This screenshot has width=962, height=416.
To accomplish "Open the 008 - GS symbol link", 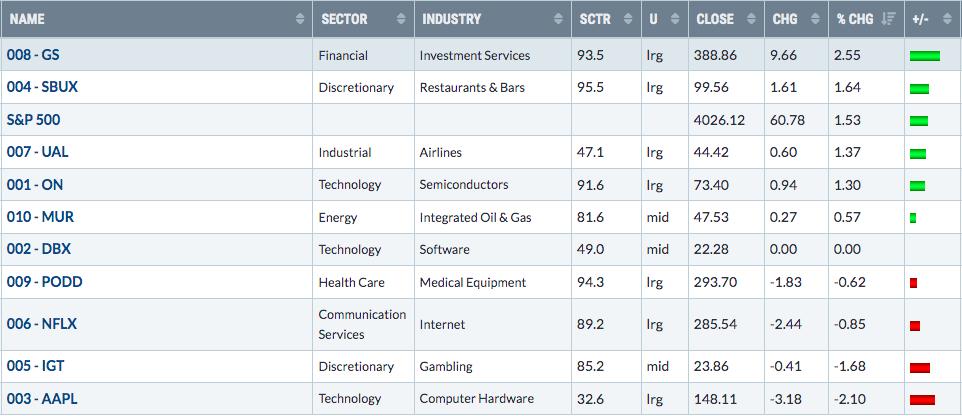I will 33,55.
